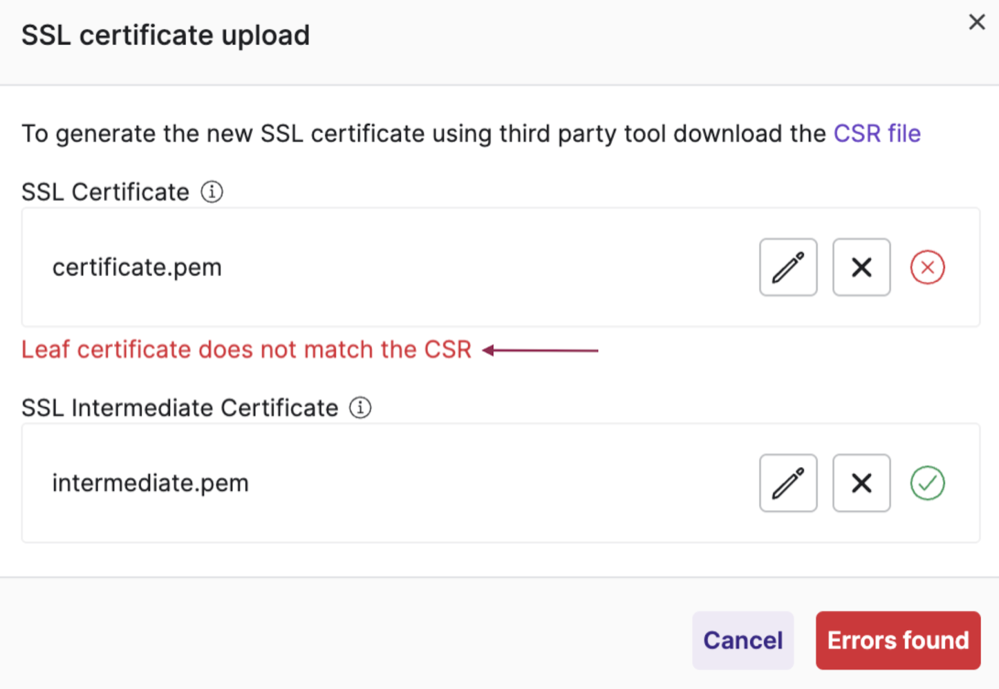The height and width of the screenshot is (689, 999).
Task: Click the SSL Certificate field label
Action: tap(105, 191)
